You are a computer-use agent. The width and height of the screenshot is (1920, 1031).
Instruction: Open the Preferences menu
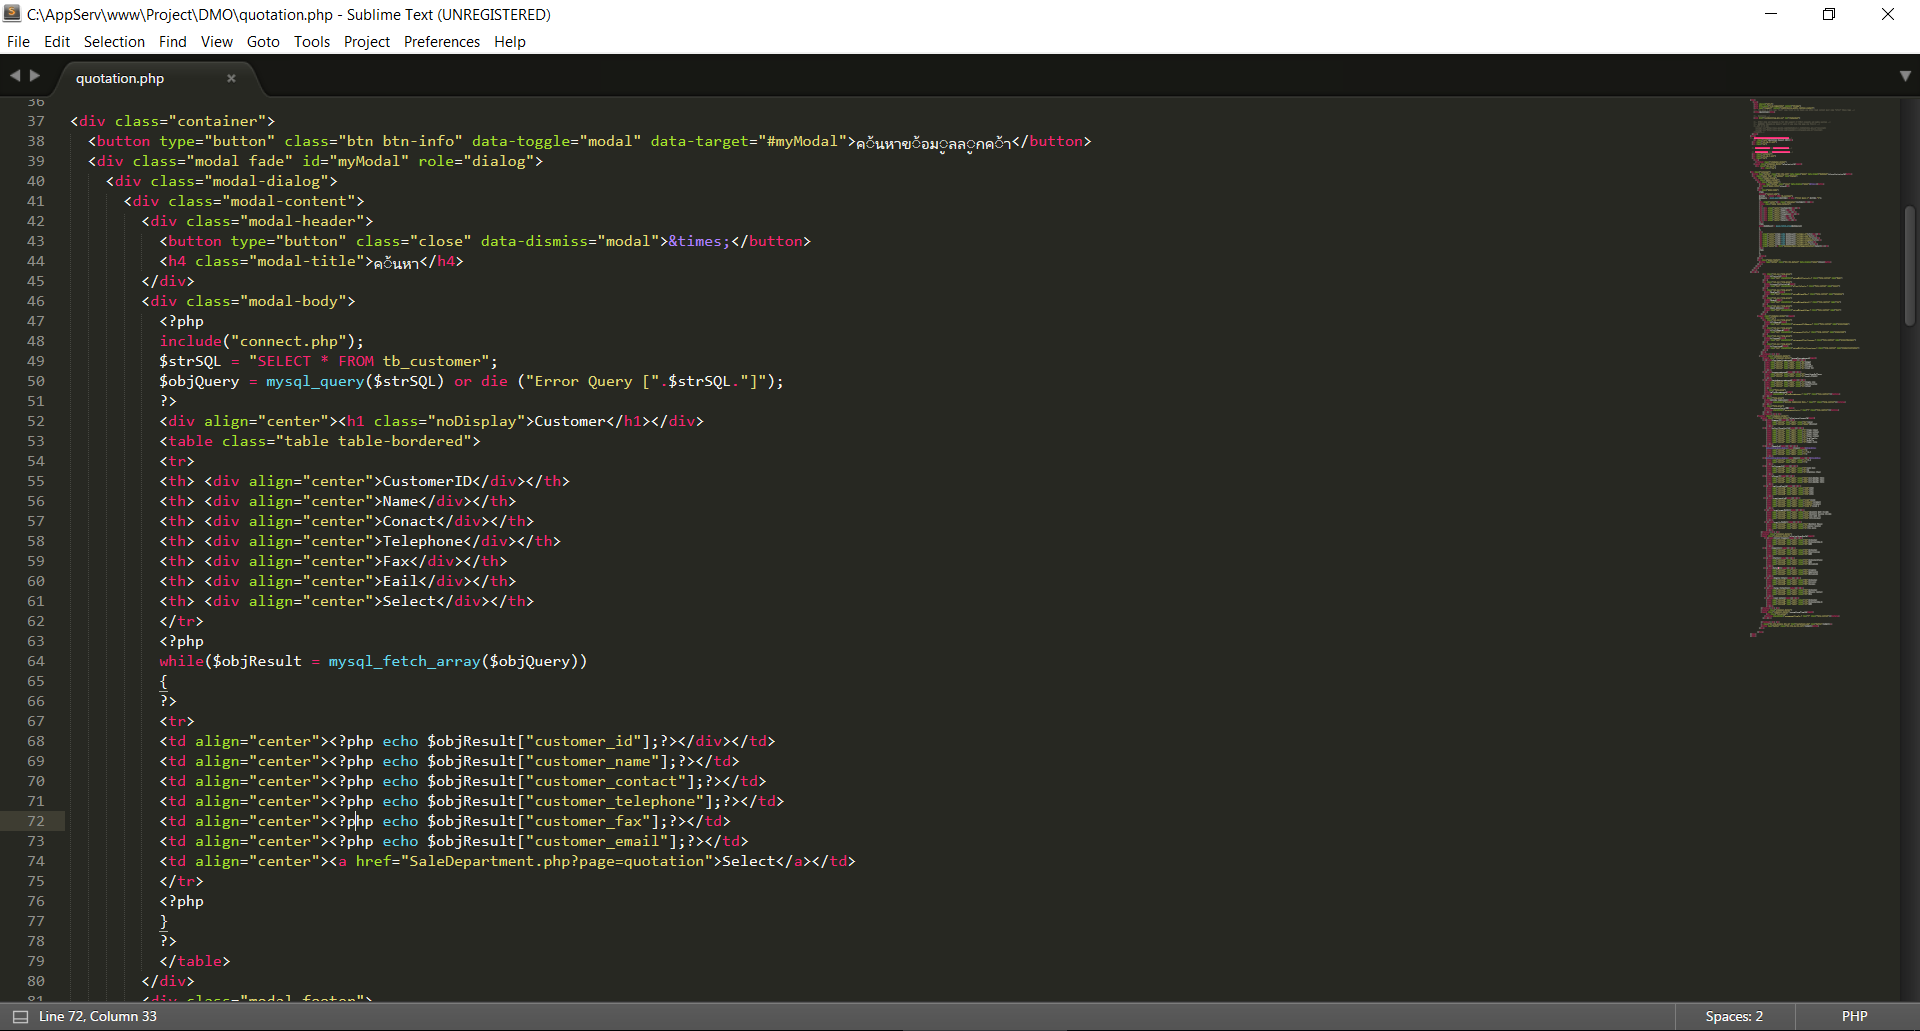pos(442,41)
